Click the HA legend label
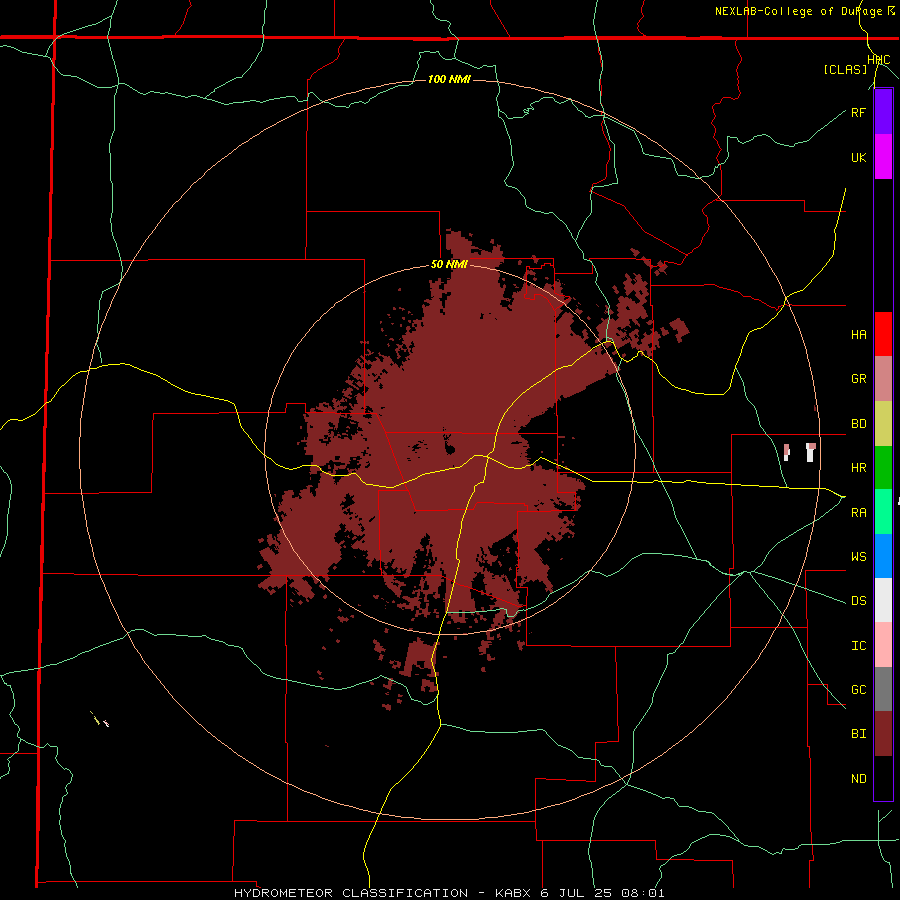The width and height of the screenshot is (900, 900). (859, 334)
